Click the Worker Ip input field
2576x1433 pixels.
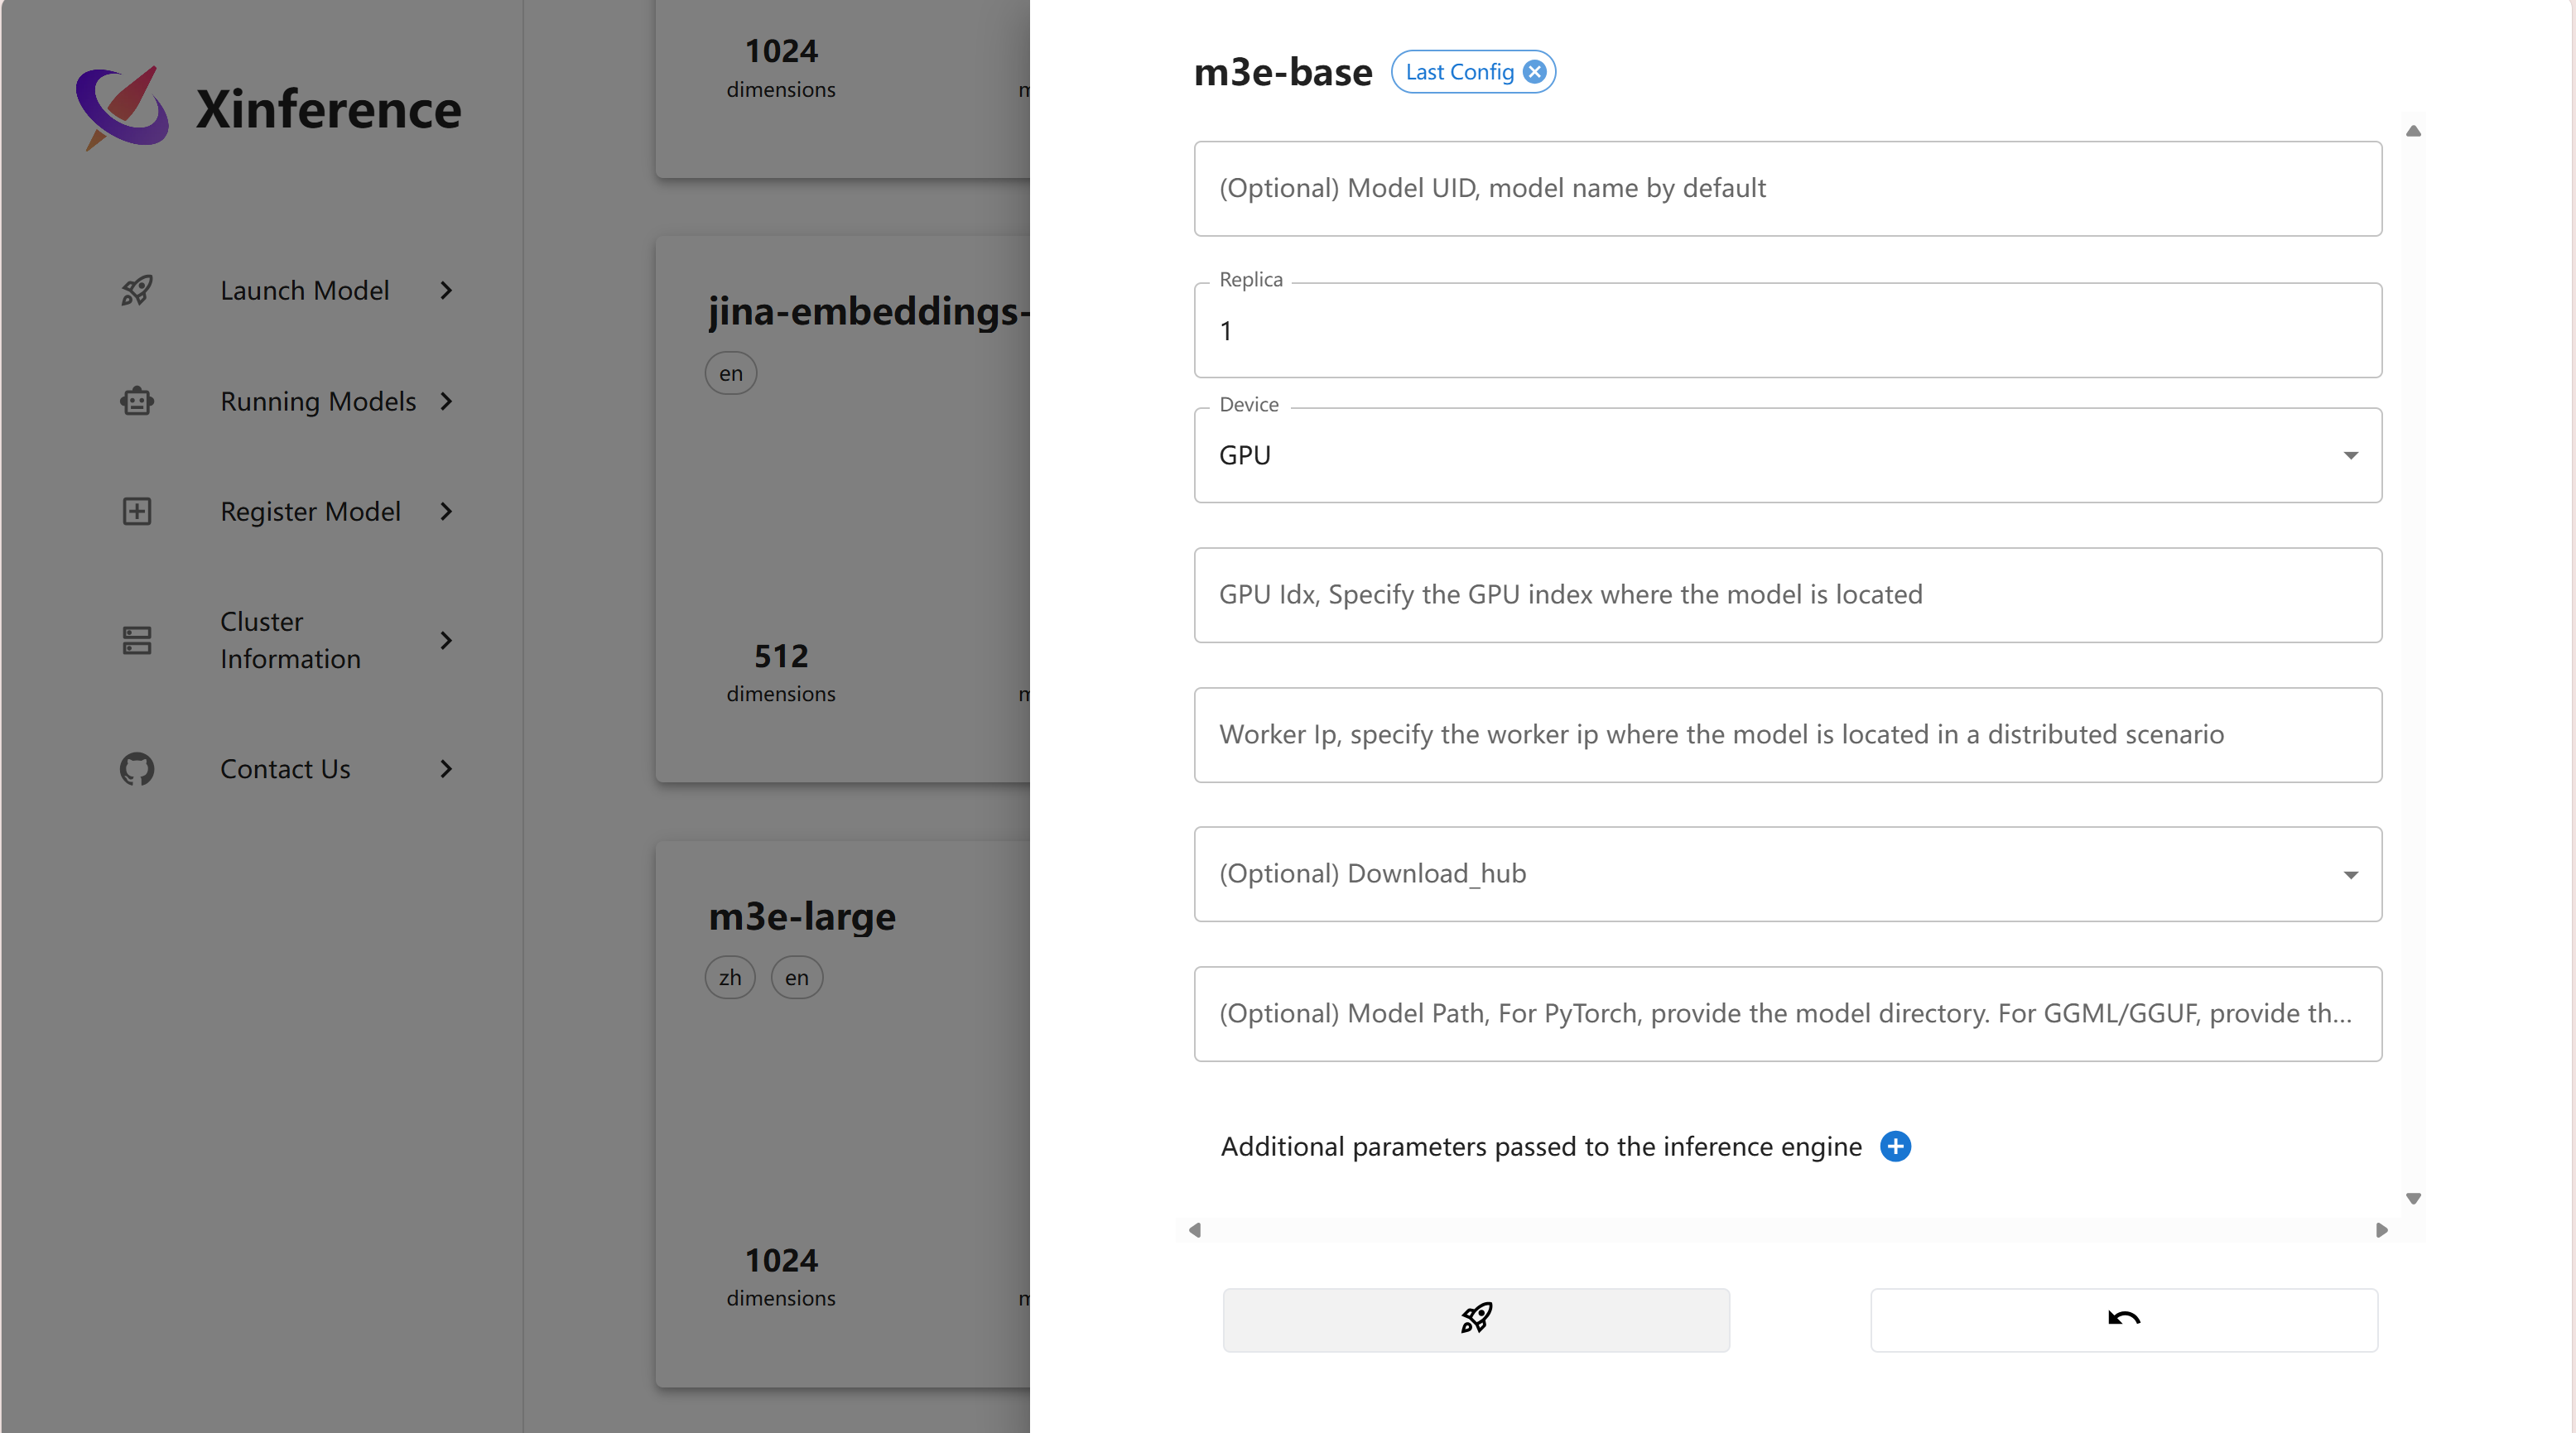pyautogui.click(x=1788, y=735)
